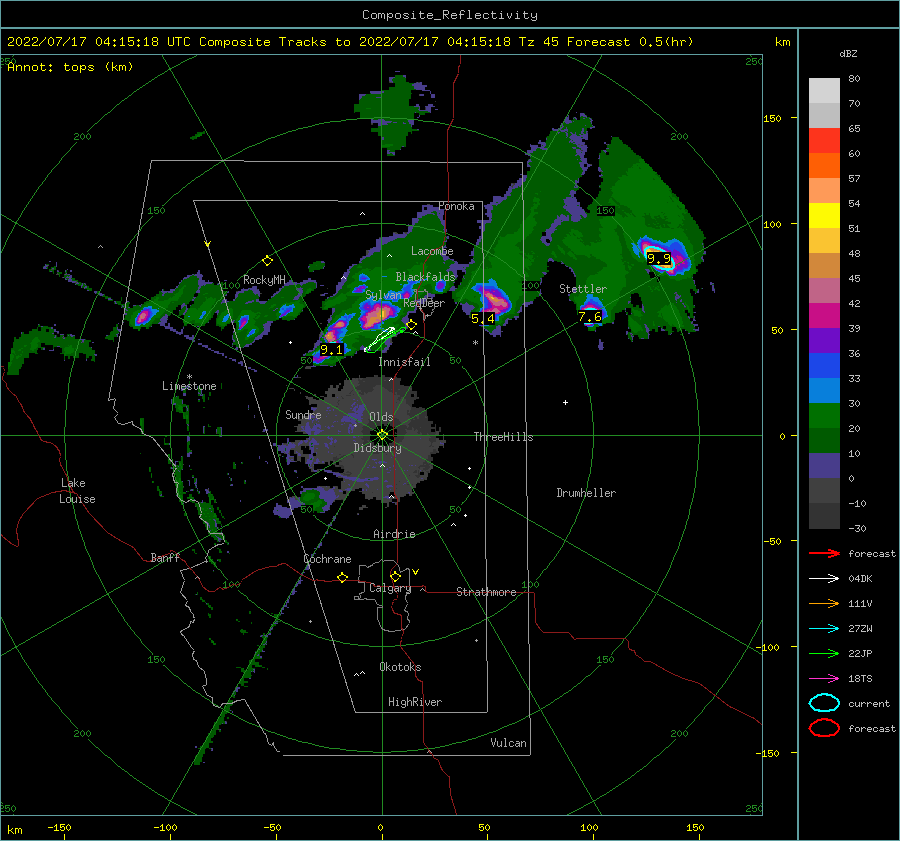Click the red forecast ellipse legend icon
Screen dimensions: 900x841
(x=824, y=728)
